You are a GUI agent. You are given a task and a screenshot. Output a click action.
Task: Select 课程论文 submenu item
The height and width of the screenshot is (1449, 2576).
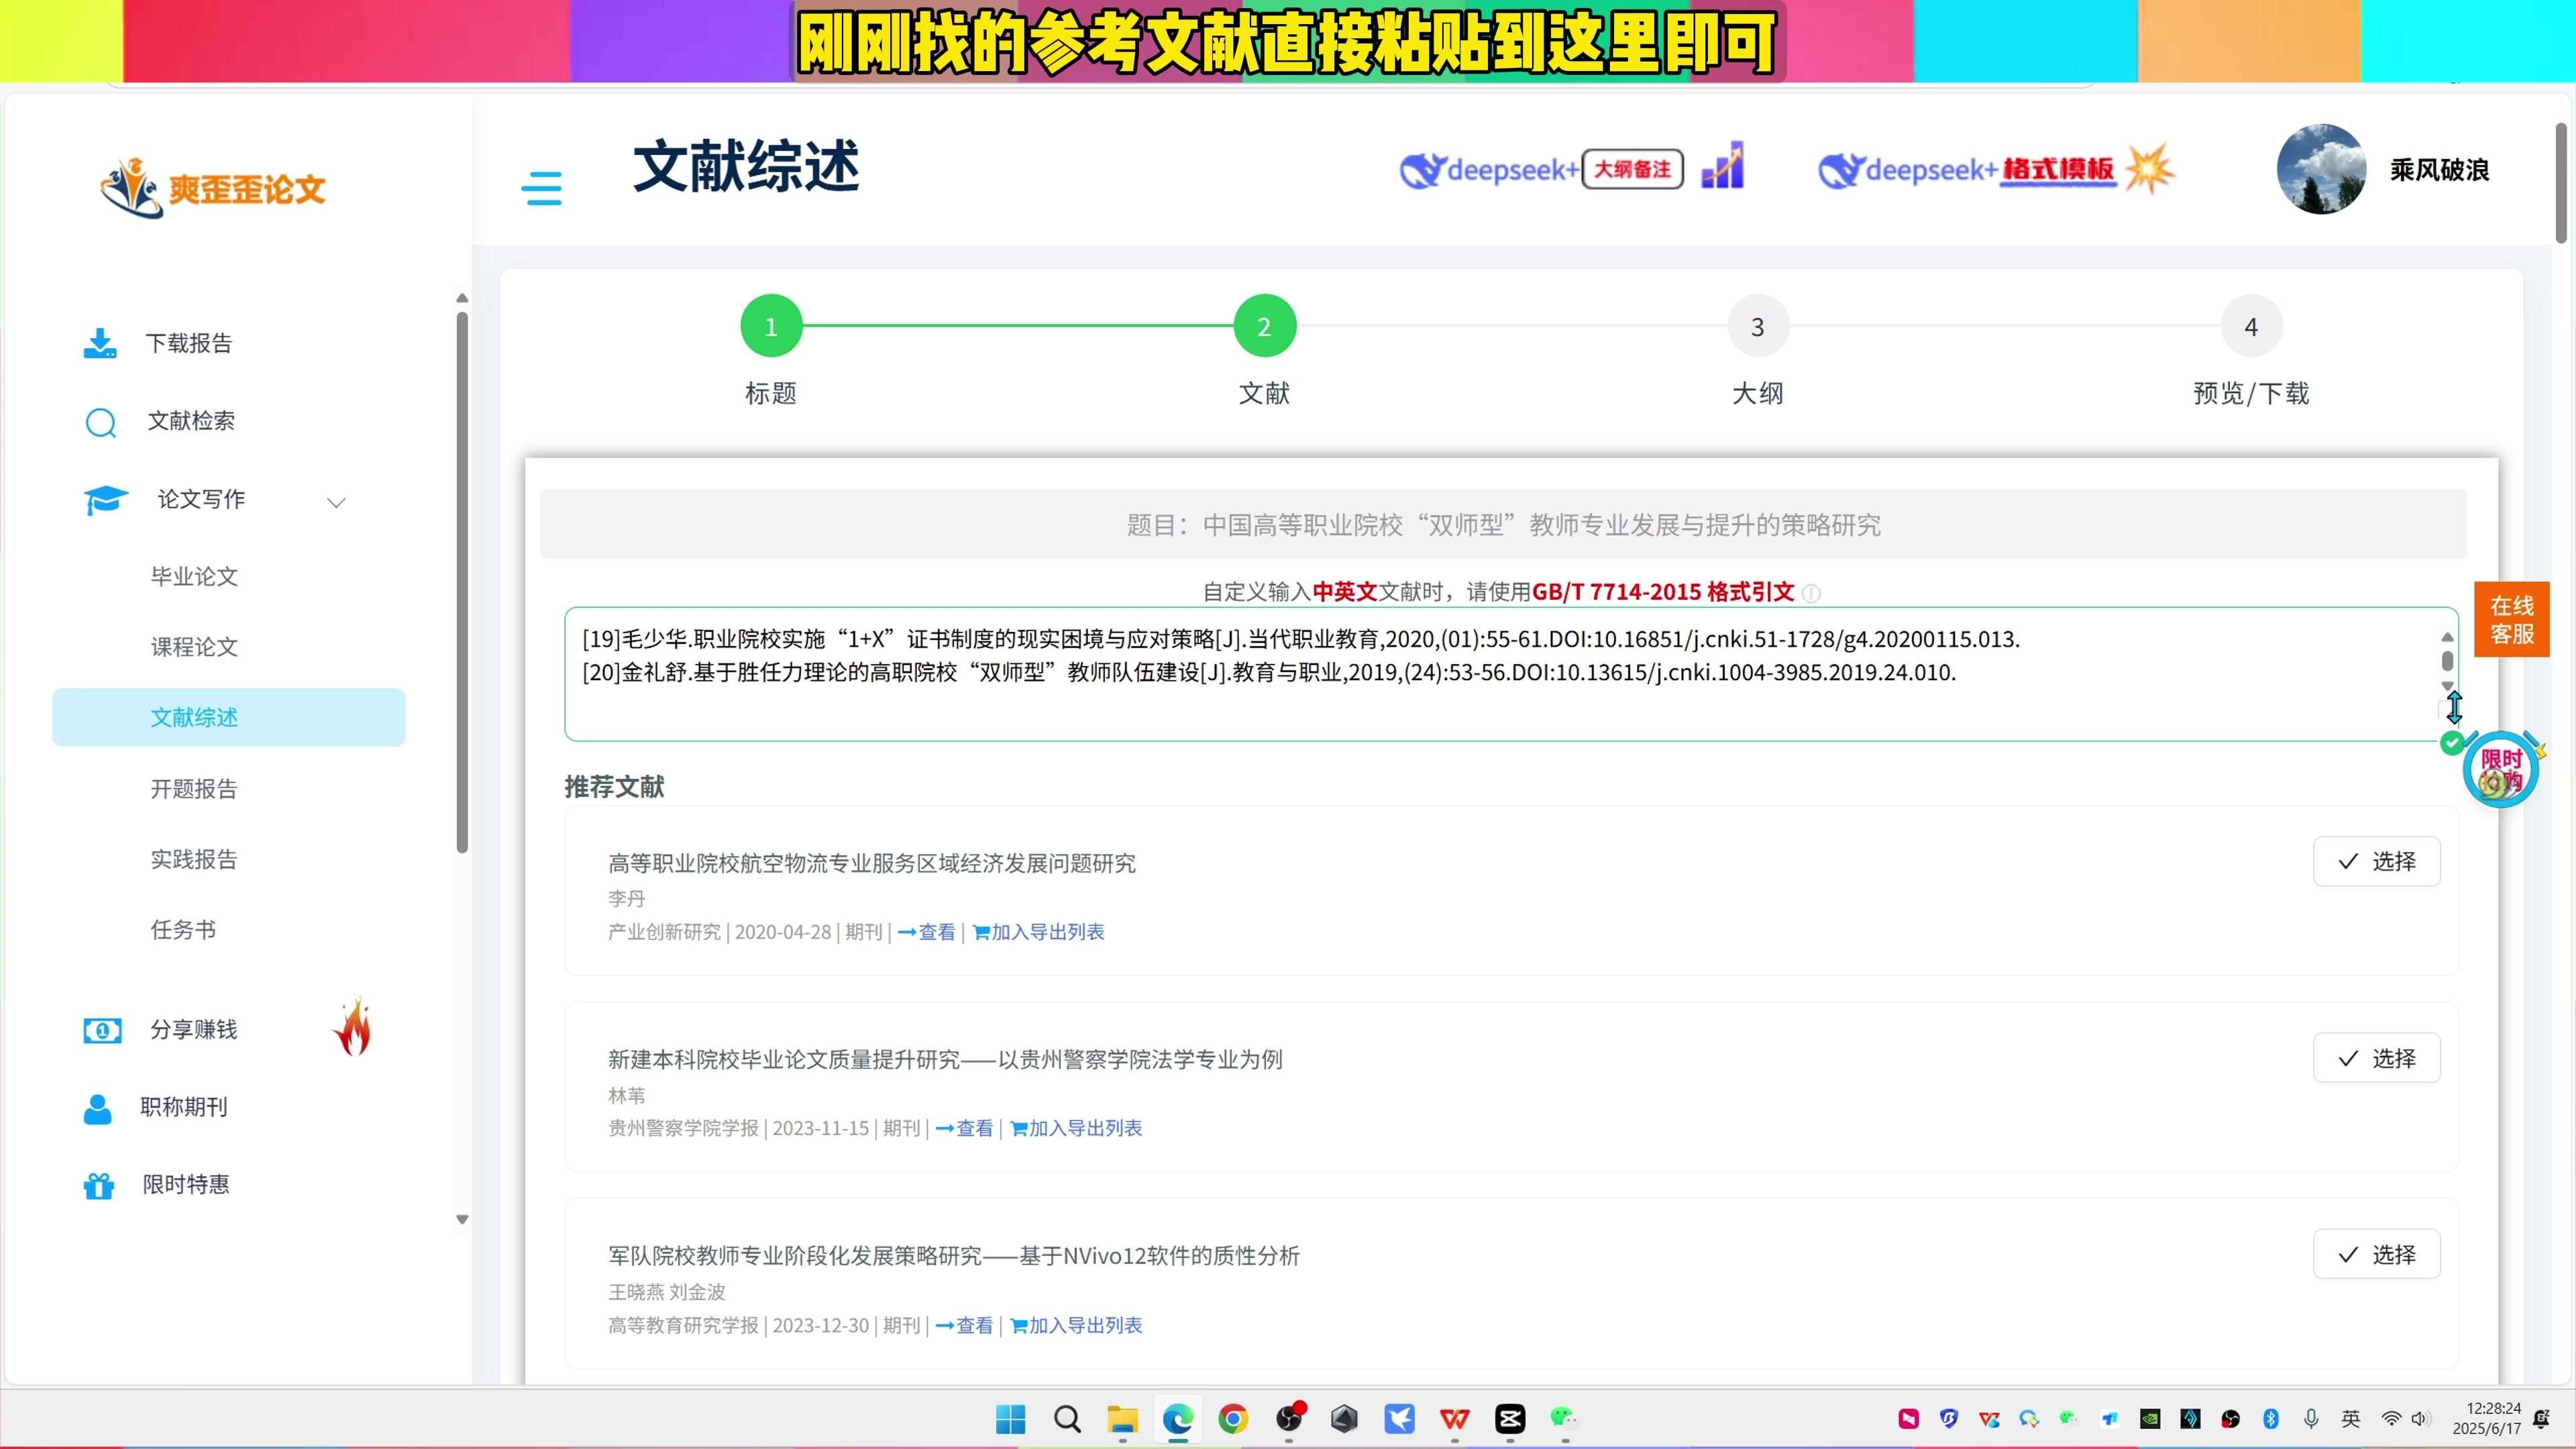click(194, 647)
